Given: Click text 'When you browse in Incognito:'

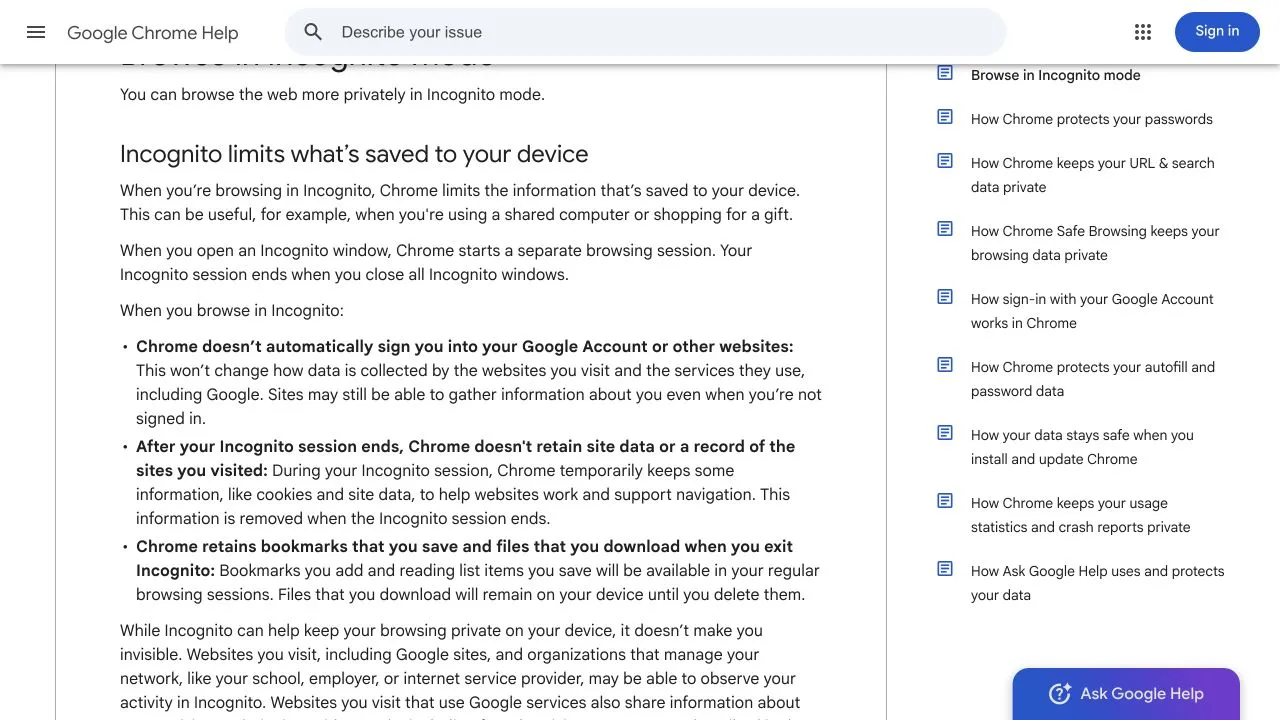Looking at the screenshot, I should 232,311.
